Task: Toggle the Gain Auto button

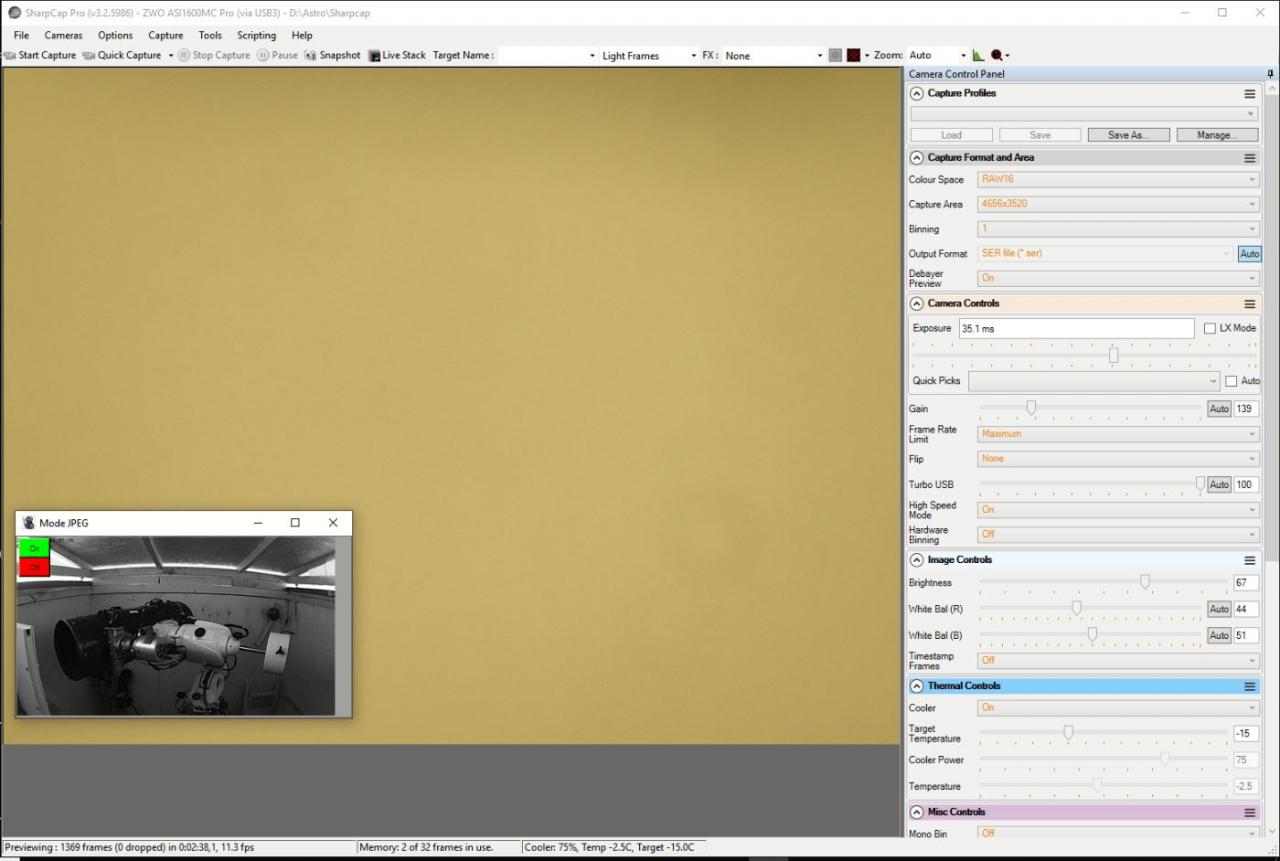Action: pos(1219,409)
